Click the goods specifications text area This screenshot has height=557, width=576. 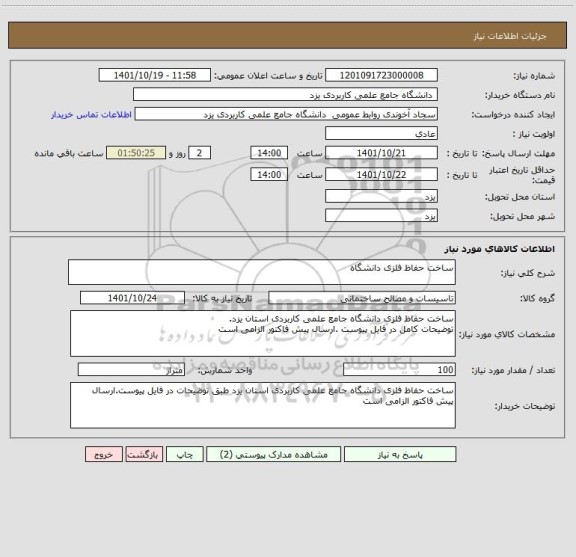263,334
